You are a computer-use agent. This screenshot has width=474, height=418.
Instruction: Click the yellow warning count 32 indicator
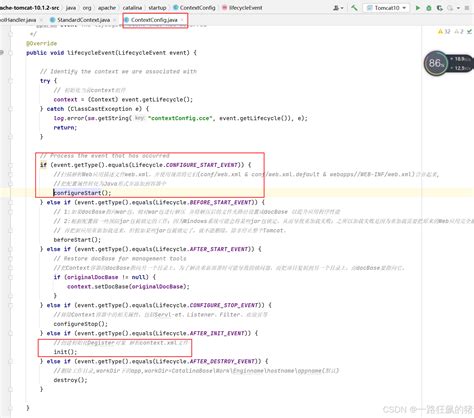444,31
